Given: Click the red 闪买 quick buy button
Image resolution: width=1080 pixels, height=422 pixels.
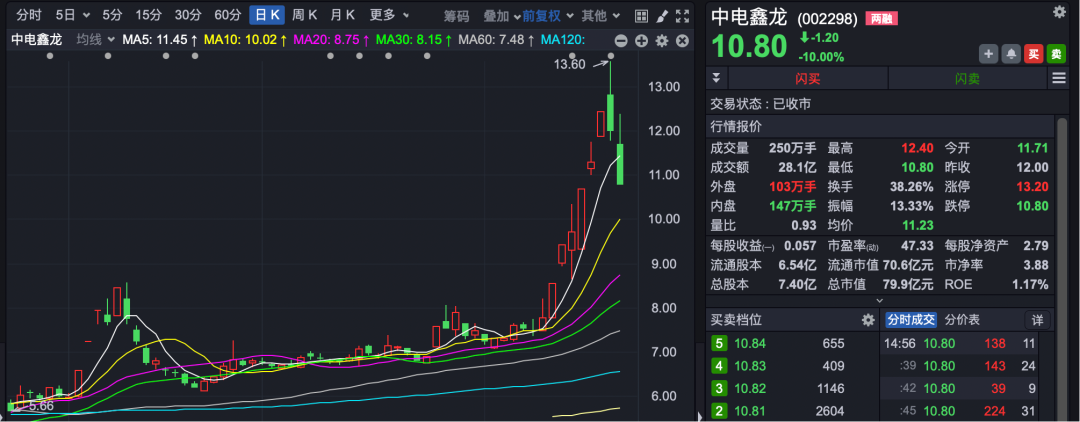Looking at the screenshot, I should pyautogui.click(x=807, y=78).
